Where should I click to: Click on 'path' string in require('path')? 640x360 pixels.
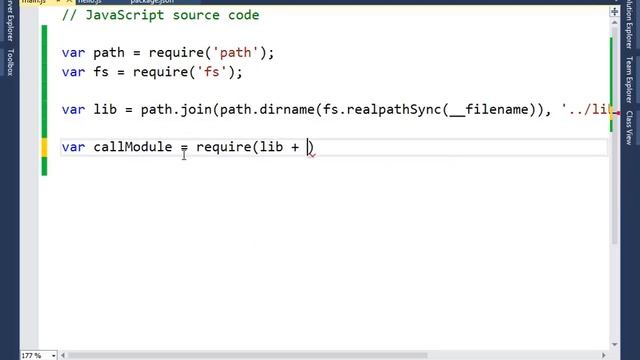point(235,53)
